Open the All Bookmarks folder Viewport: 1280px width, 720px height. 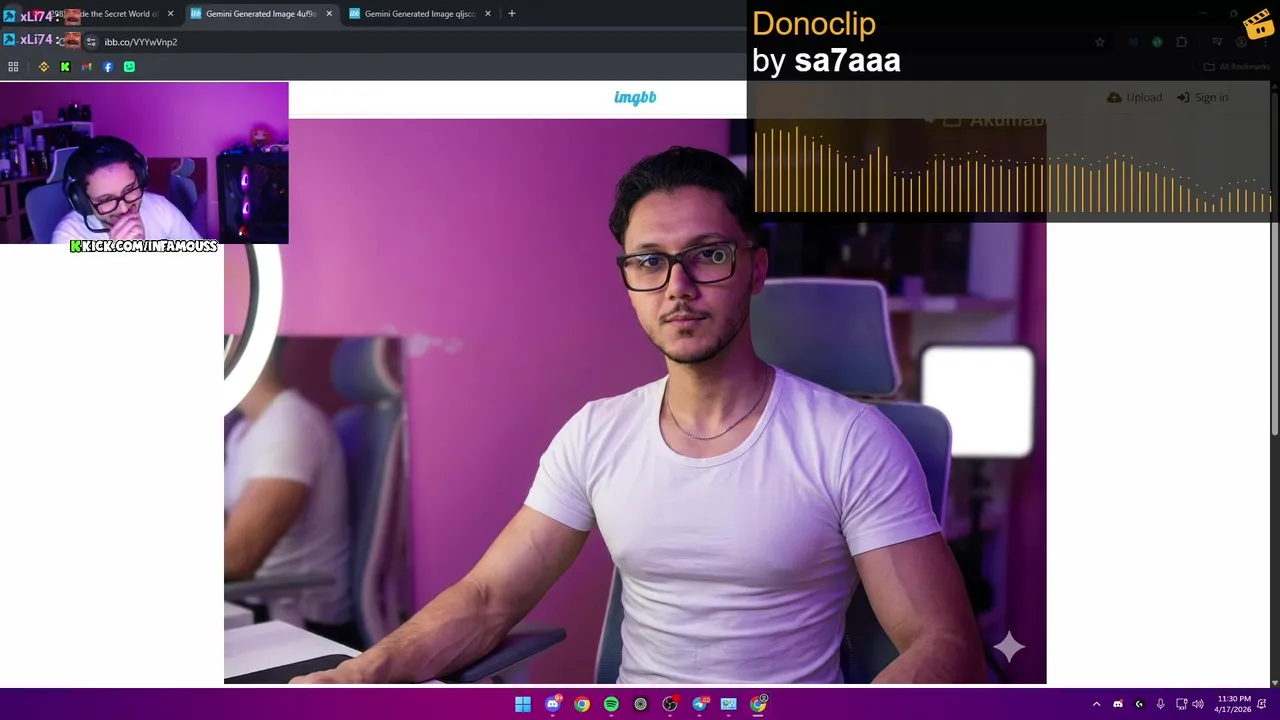(1236, 67)
